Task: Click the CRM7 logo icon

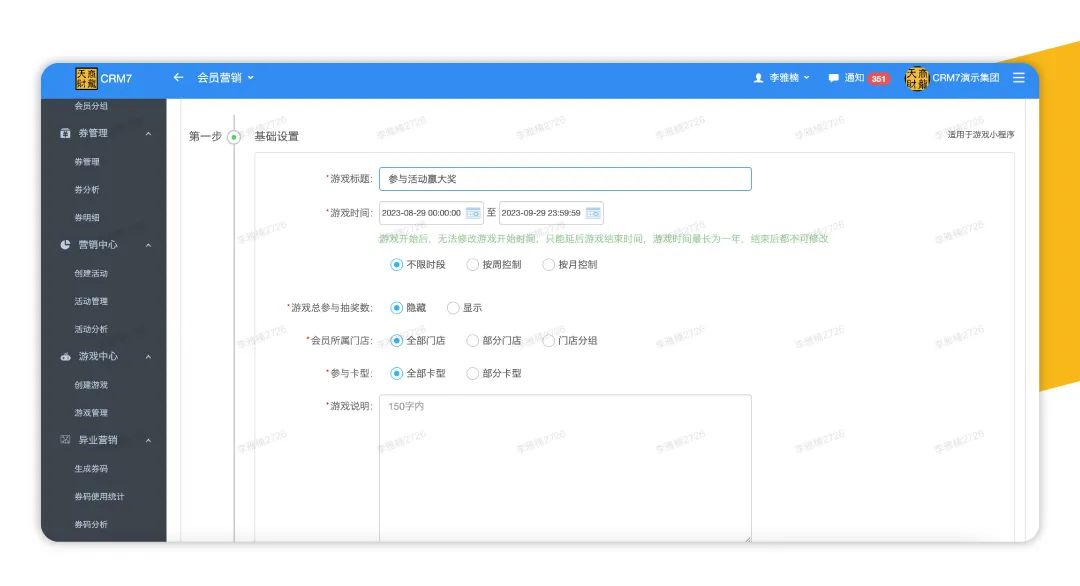Action: click(x=86, y=79)
